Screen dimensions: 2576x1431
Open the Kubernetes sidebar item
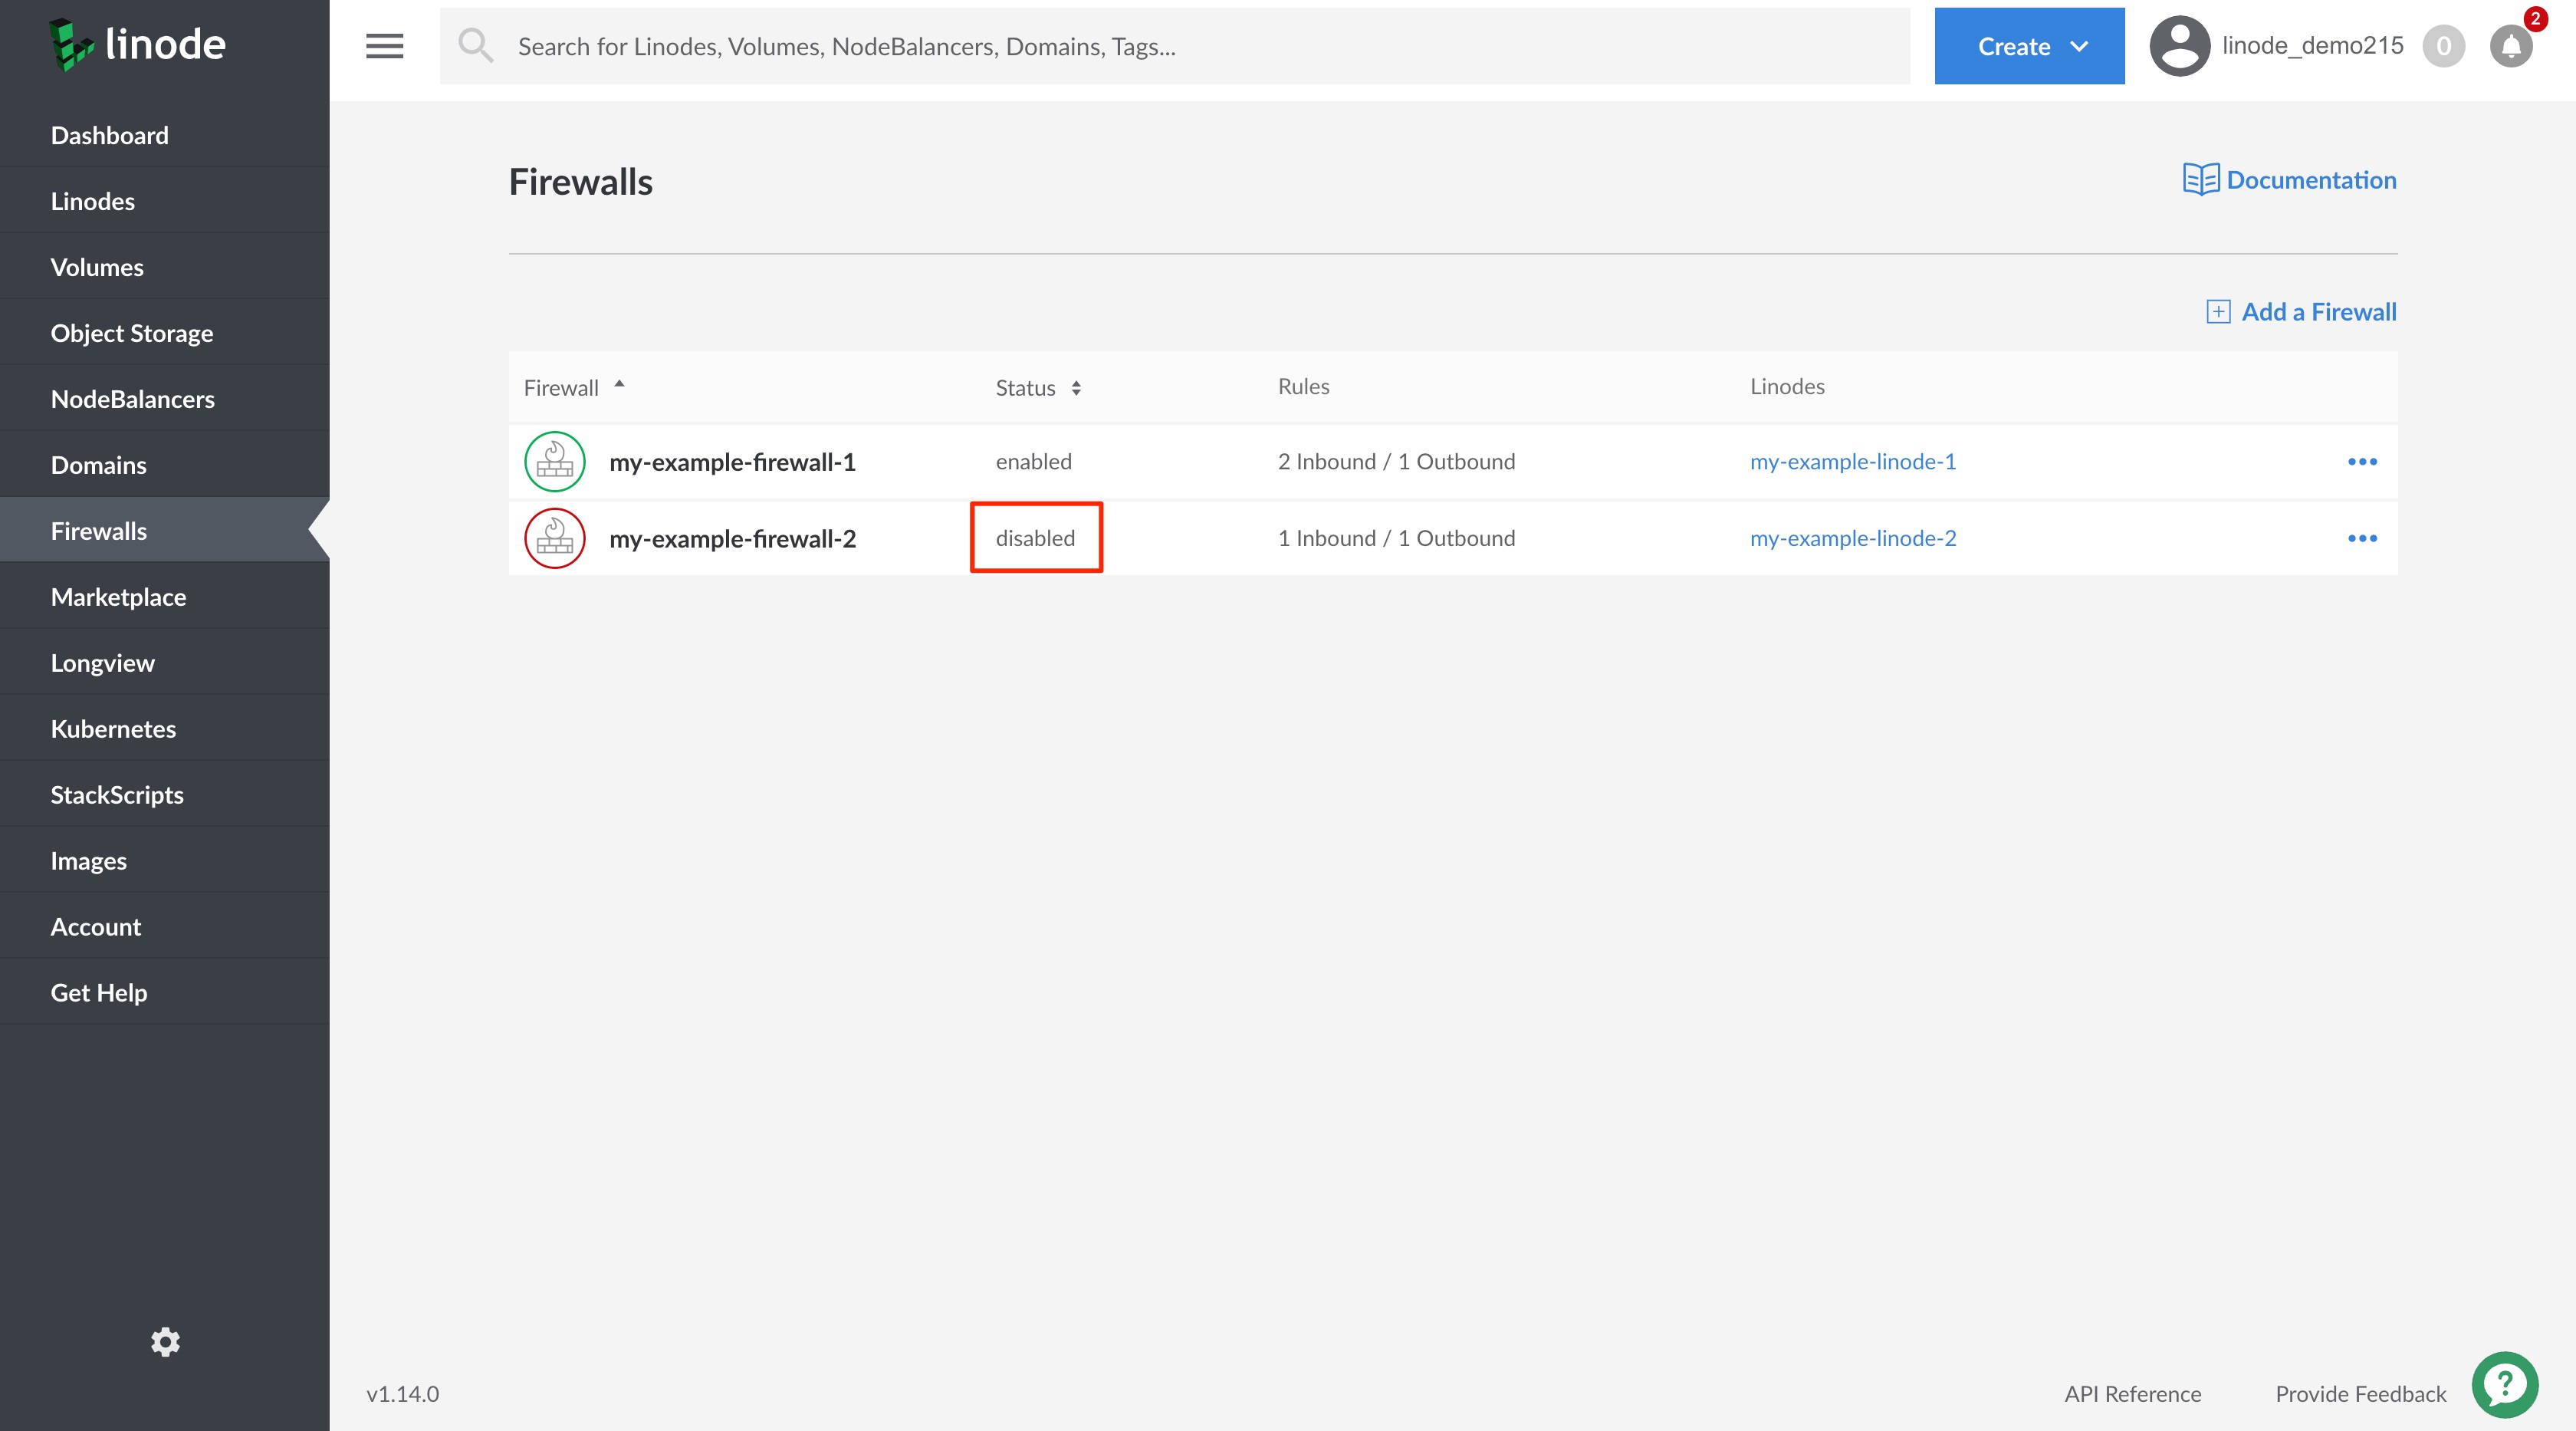pyautogui.click(x=113, y=729)
